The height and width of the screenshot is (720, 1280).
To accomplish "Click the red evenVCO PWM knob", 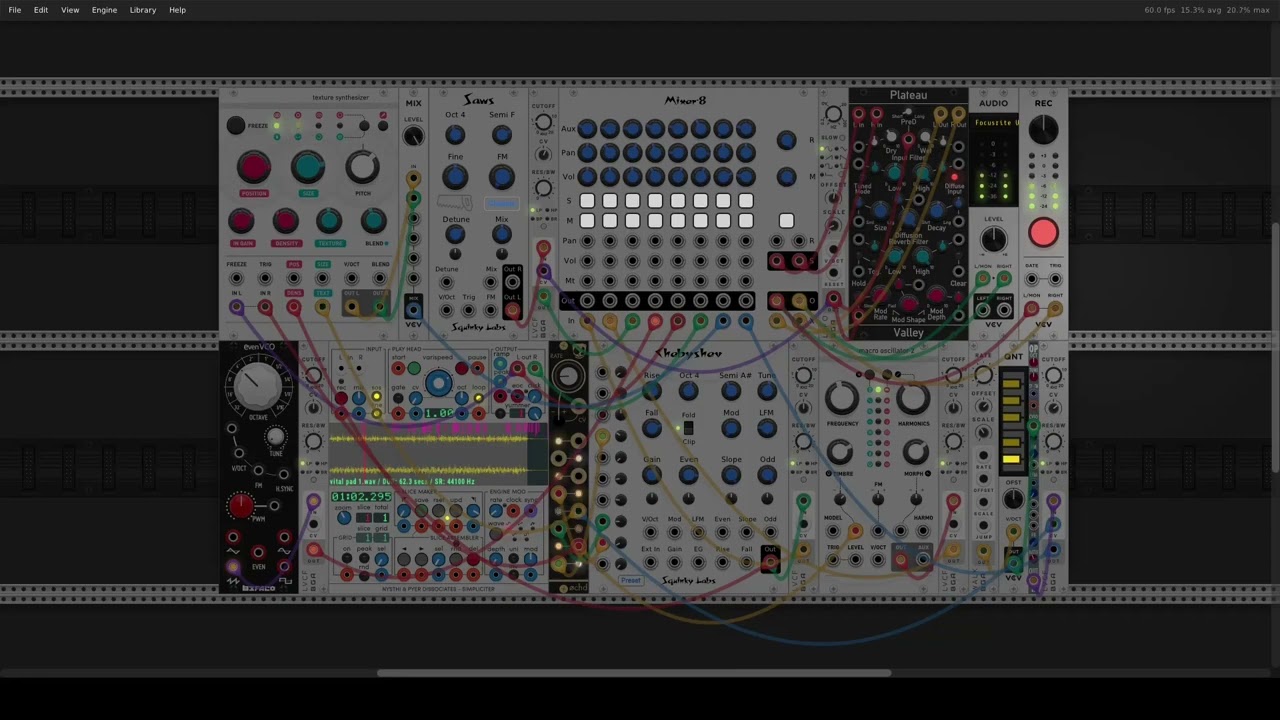I will tap(241, 506).
